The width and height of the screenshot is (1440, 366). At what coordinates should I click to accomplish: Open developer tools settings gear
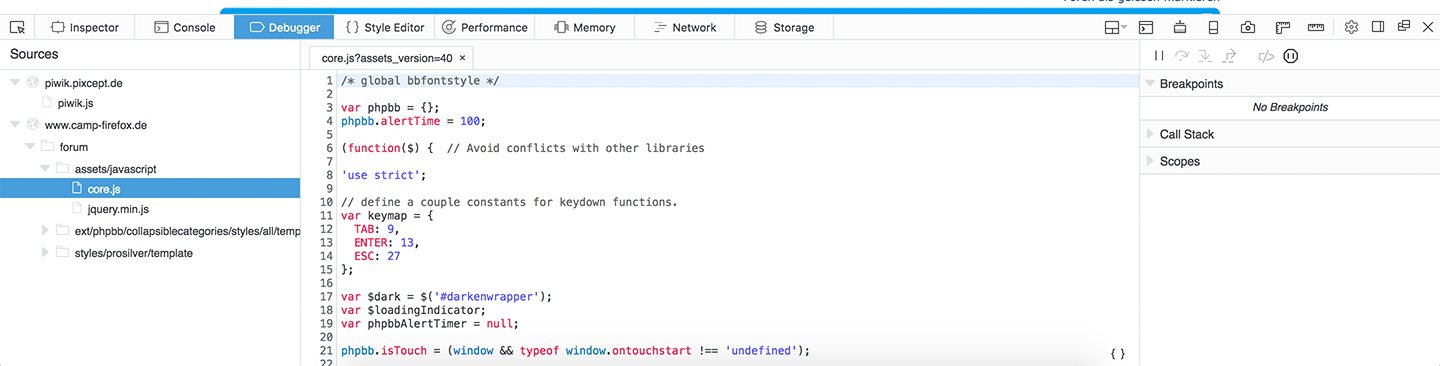[1351, 27]
